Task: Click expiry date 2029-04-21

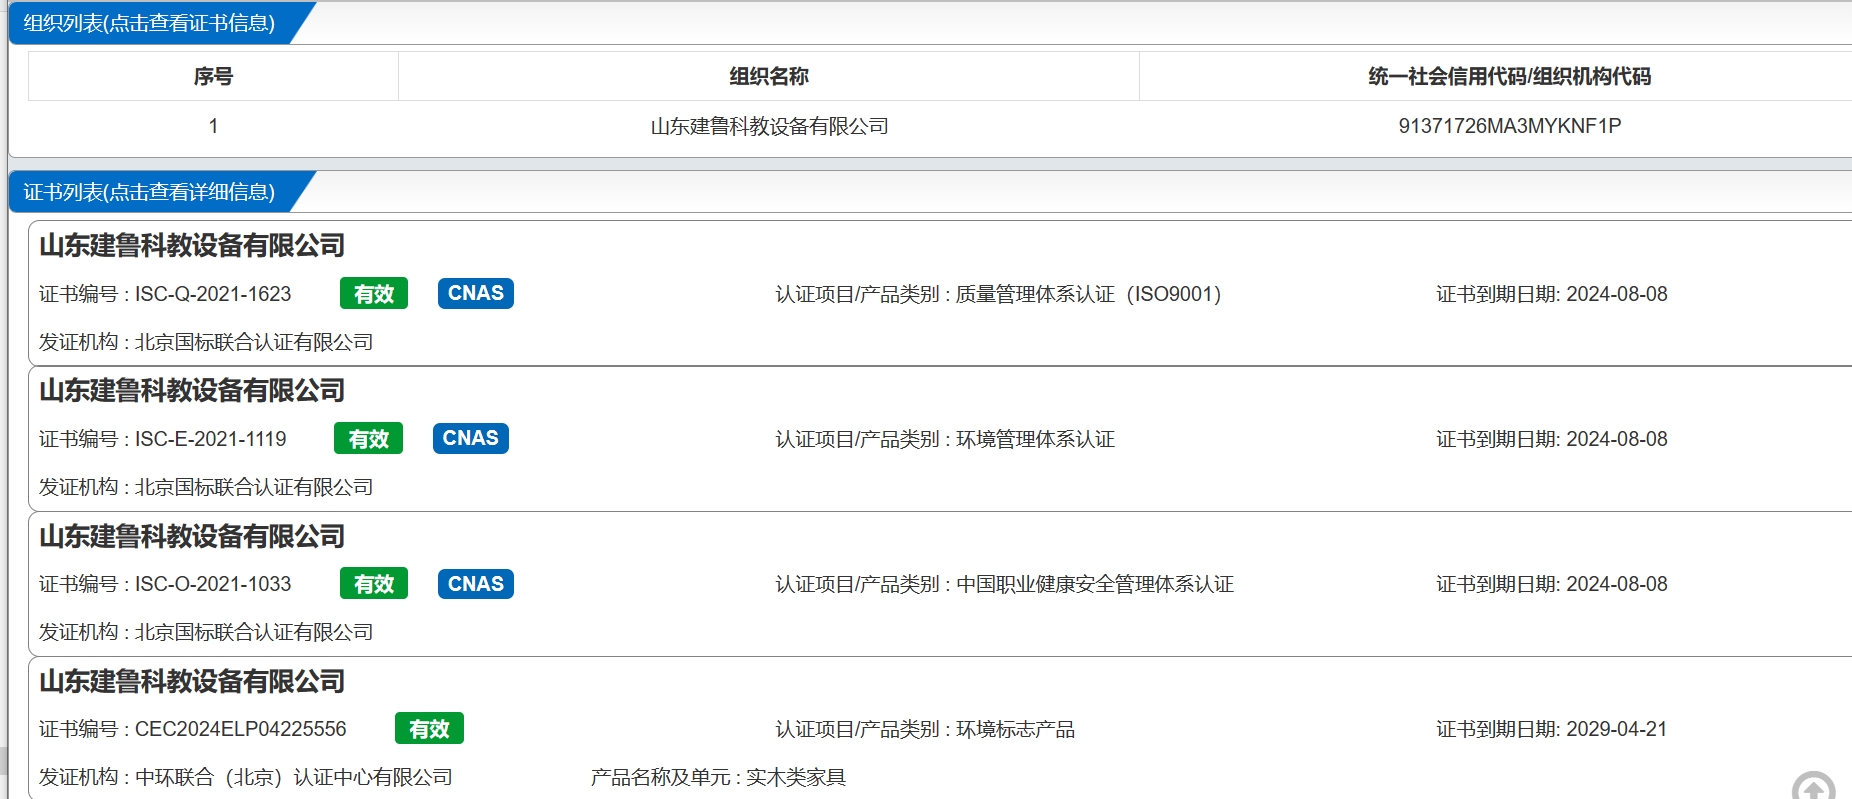Action: point(1617,729)
